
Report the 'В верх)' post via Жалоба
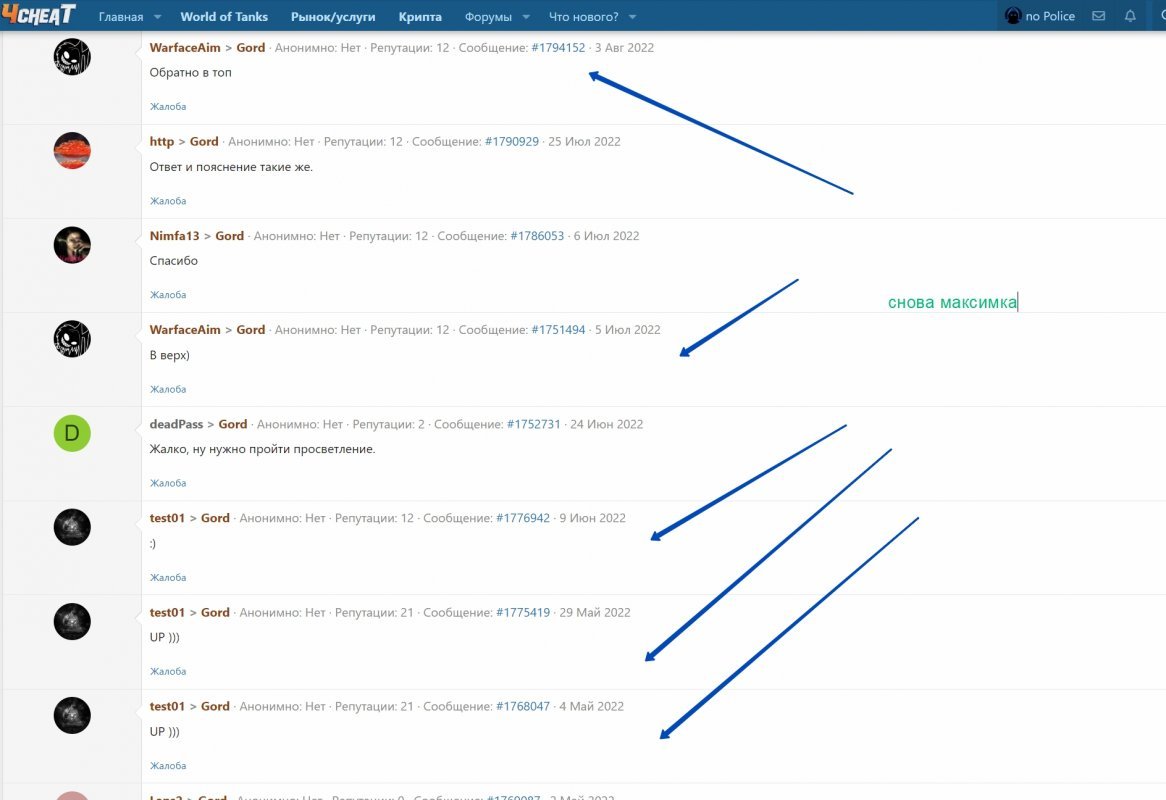[x=168, y=389]
